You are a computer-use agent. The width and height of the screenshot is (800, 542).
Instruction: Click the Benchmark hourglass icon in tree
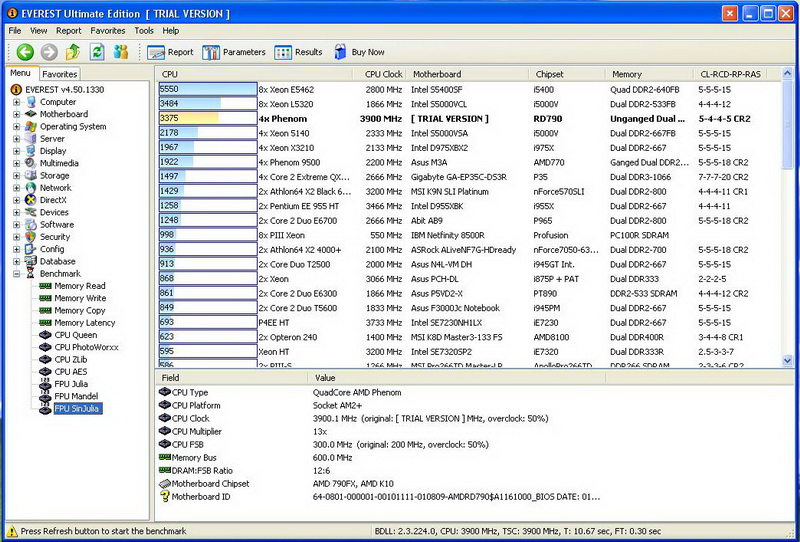click(x=31, y=274)
